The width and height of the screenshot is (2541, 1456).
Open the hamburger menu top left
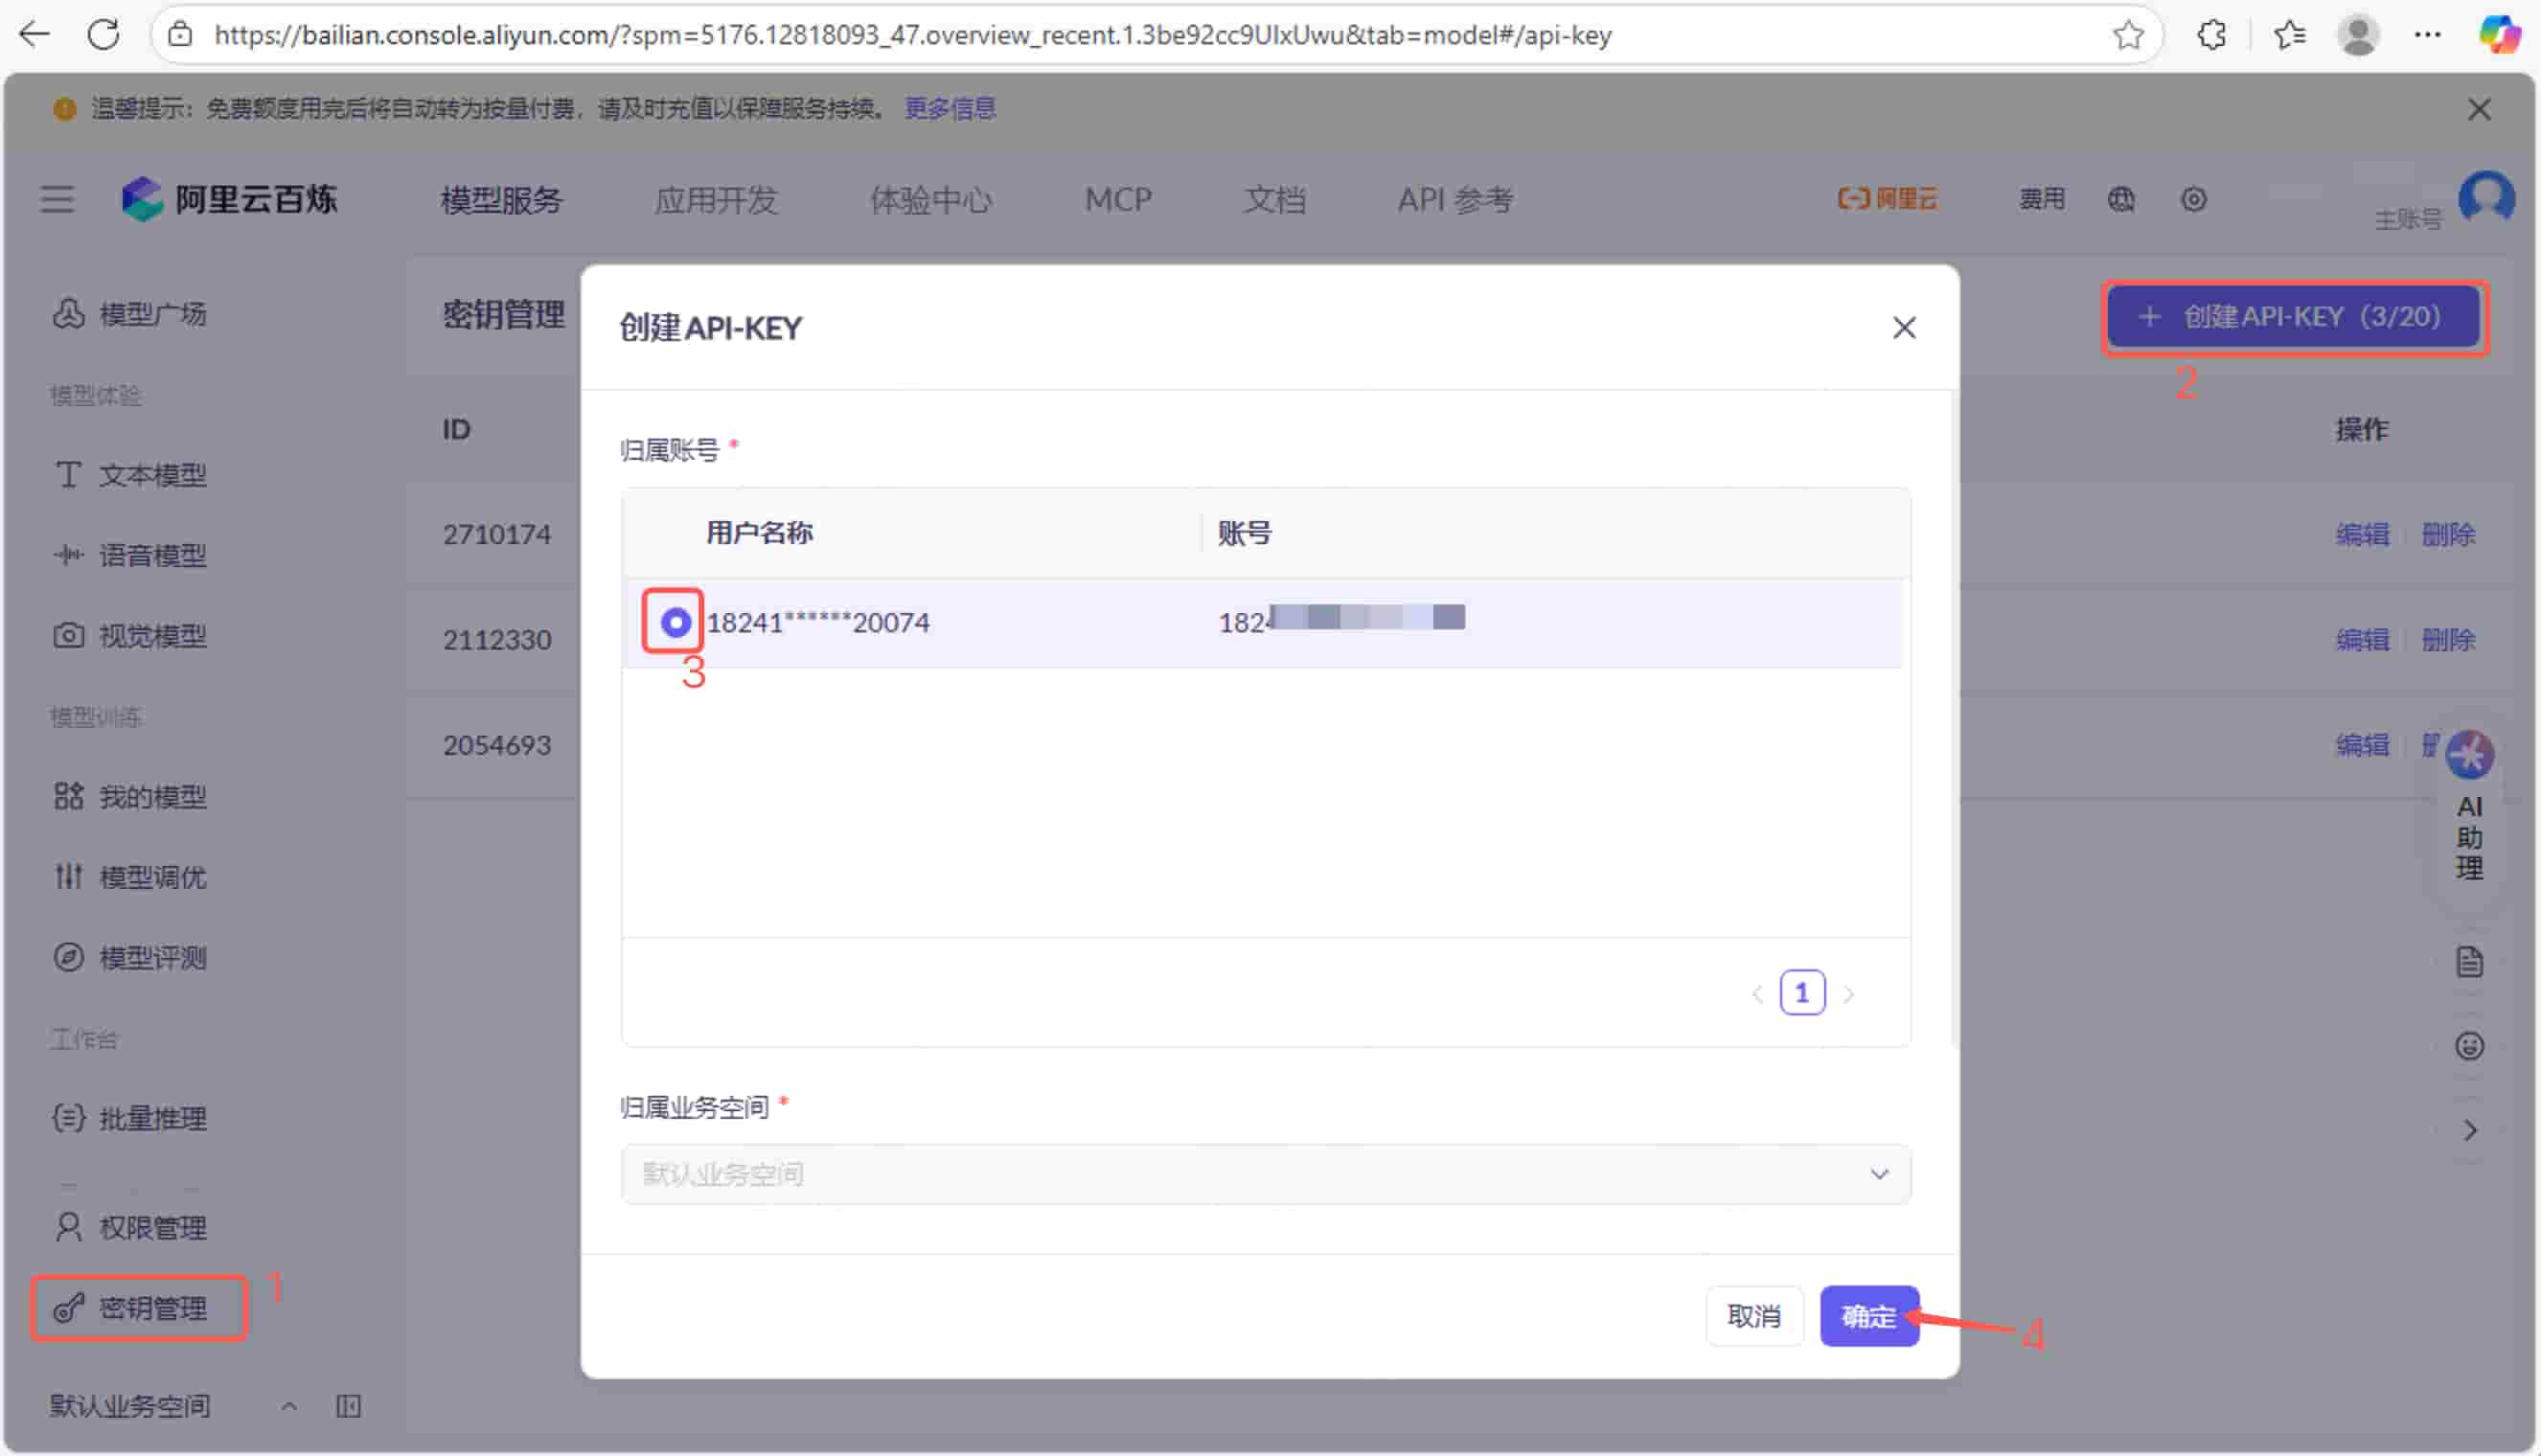tap(57, 199)
